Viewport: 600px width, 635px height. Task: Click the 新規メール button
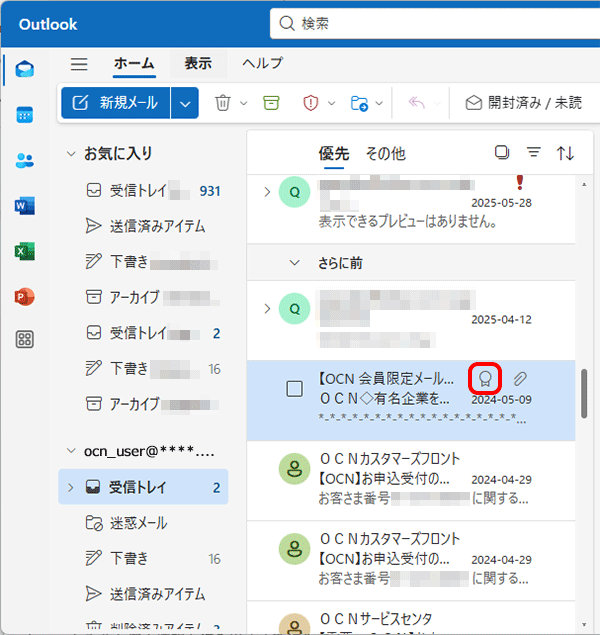[x=116, y=102]
